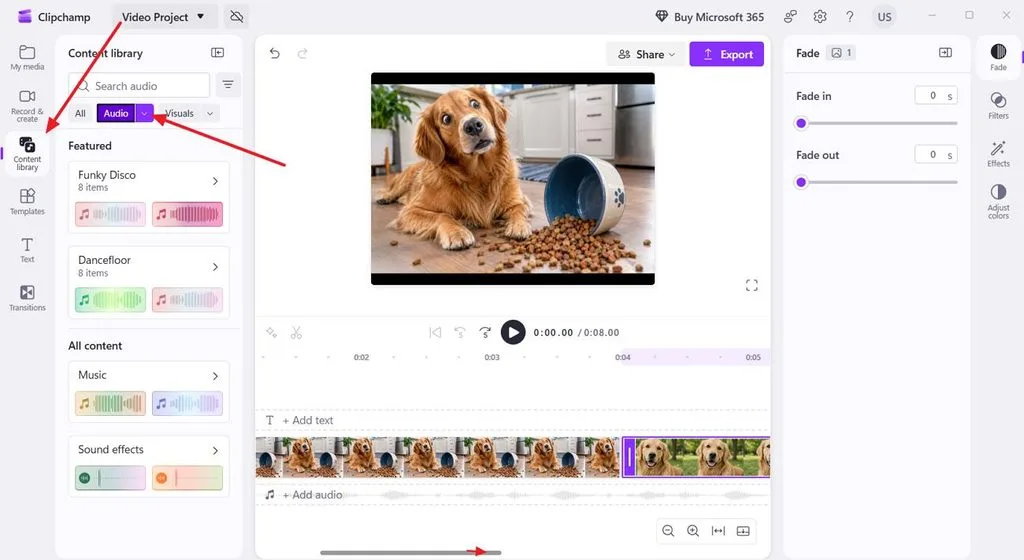Click the split scissors icon
Viewport: 1024px width, 560px height.
296,333
